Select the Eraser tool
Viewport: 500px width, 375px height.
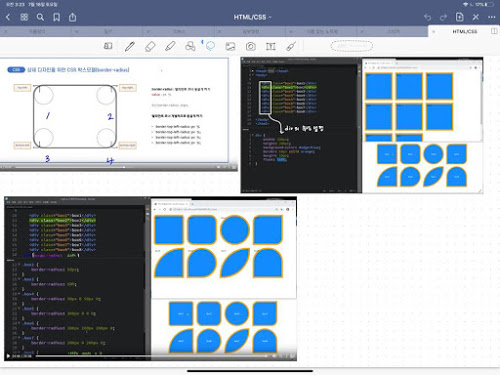(x=150, y=46)
